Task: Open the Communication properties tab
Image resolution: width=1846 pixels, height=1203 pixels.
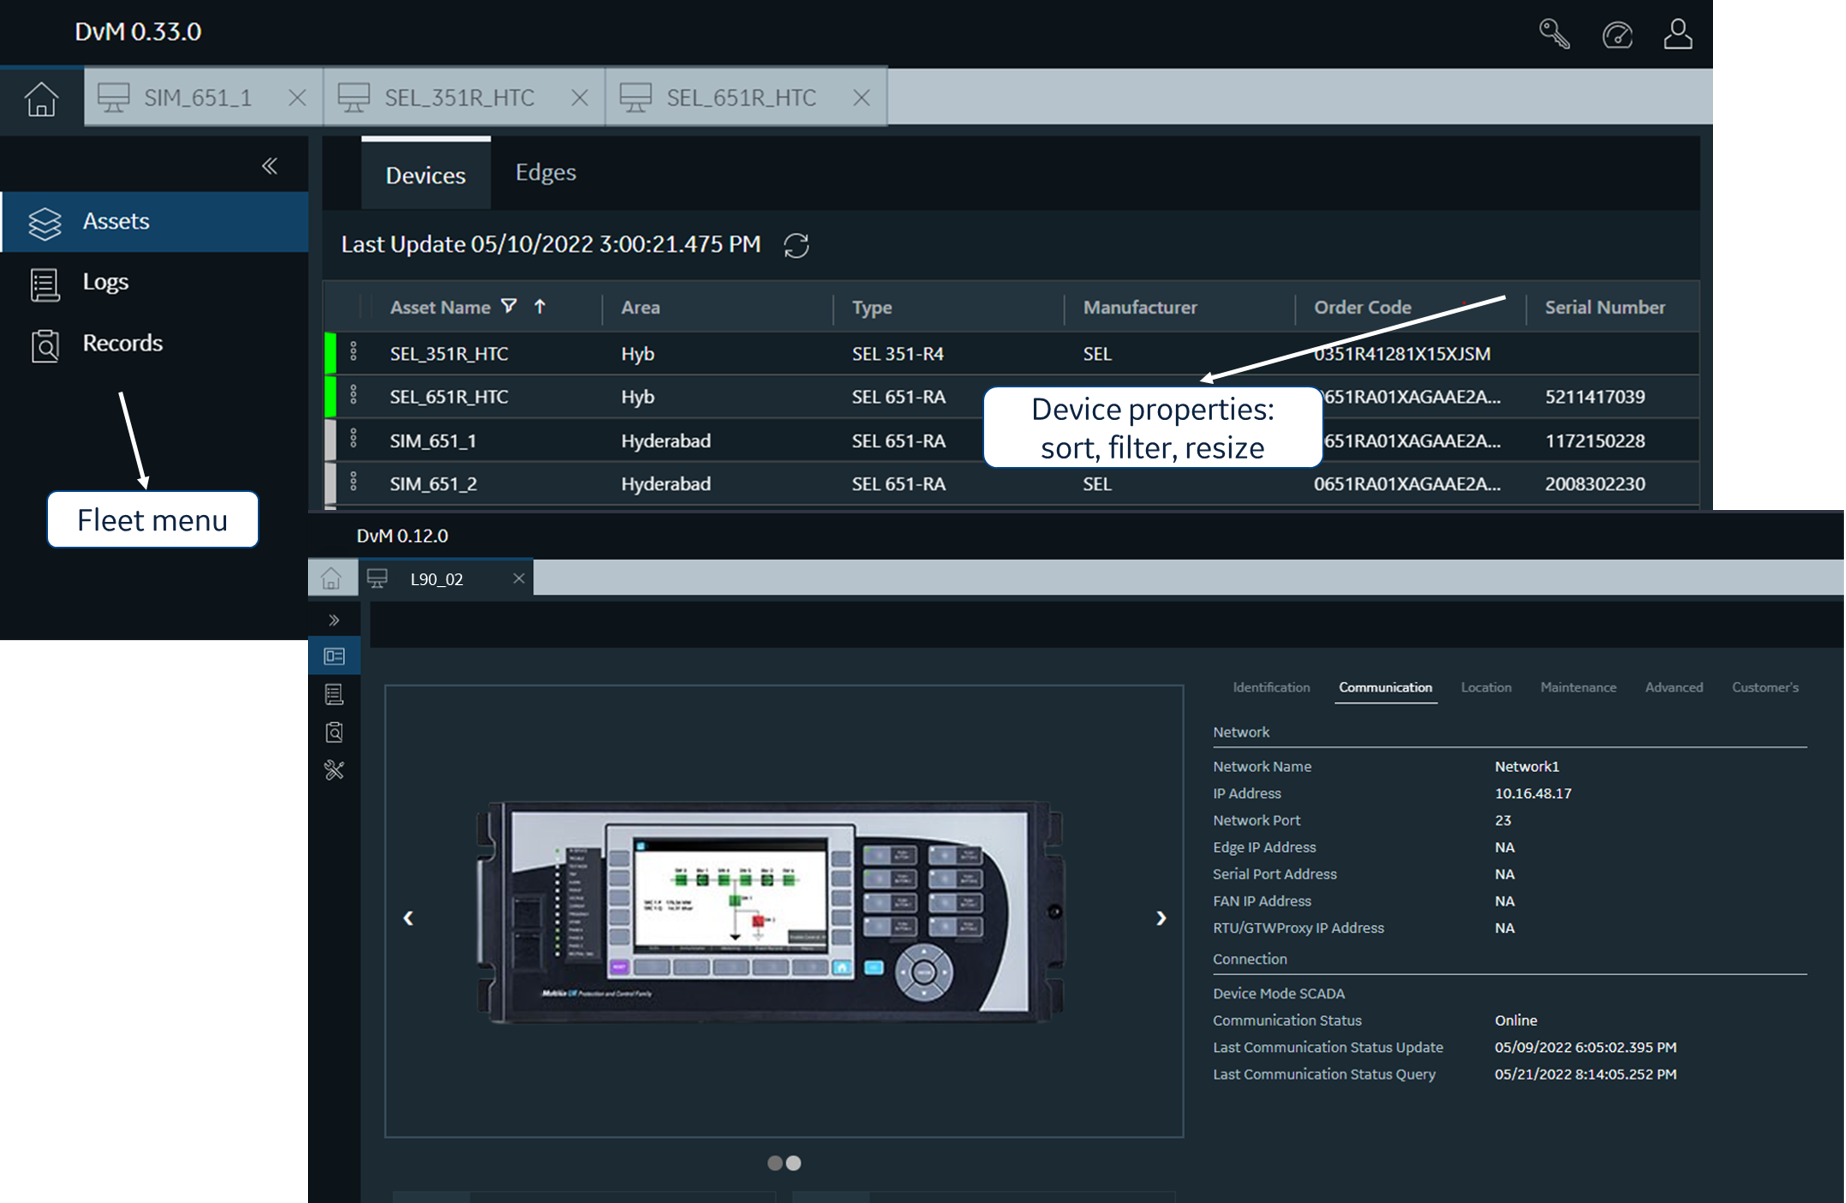Action: (1385, 687)
